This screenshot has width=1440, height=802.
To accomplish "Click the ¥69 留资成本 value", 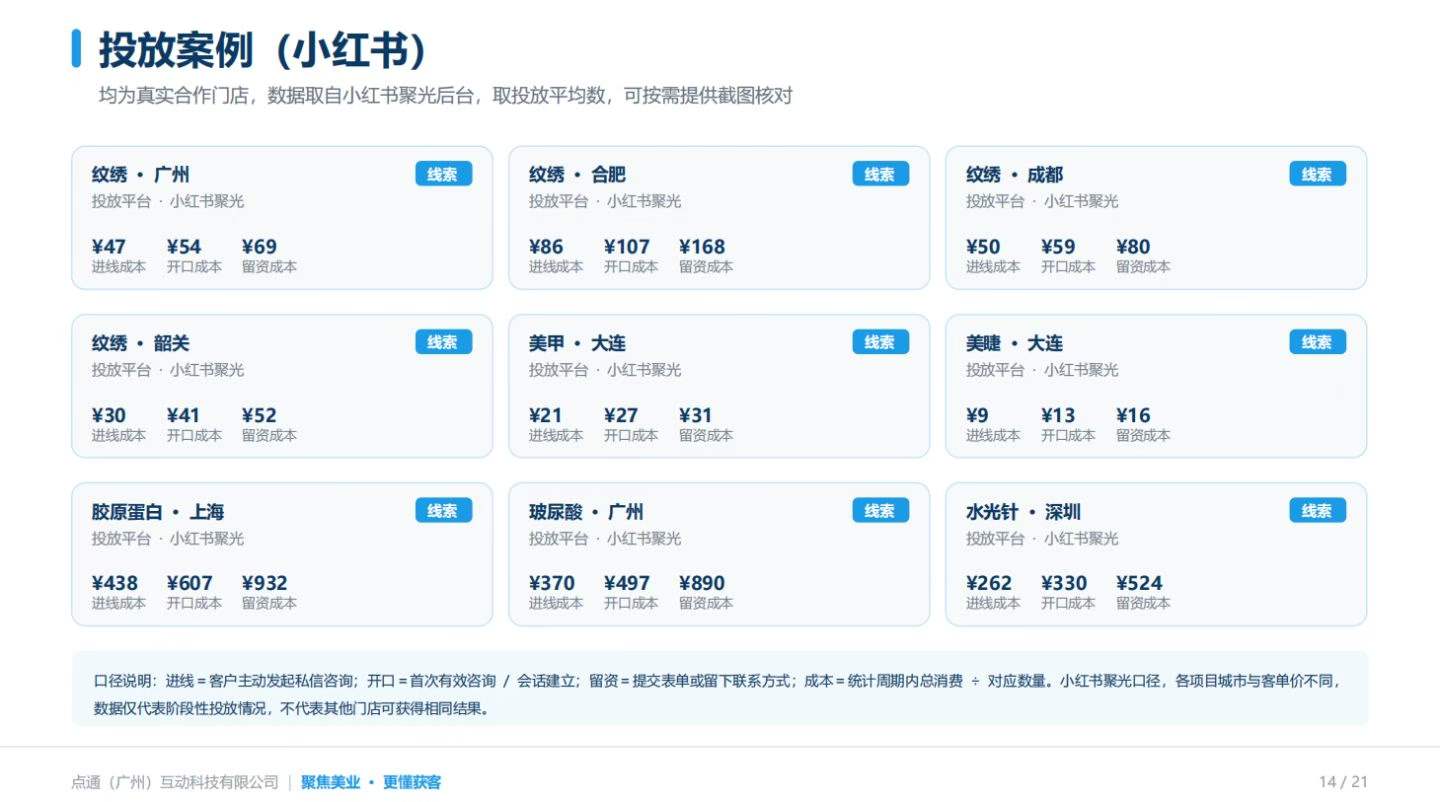I will coord(260,247).
